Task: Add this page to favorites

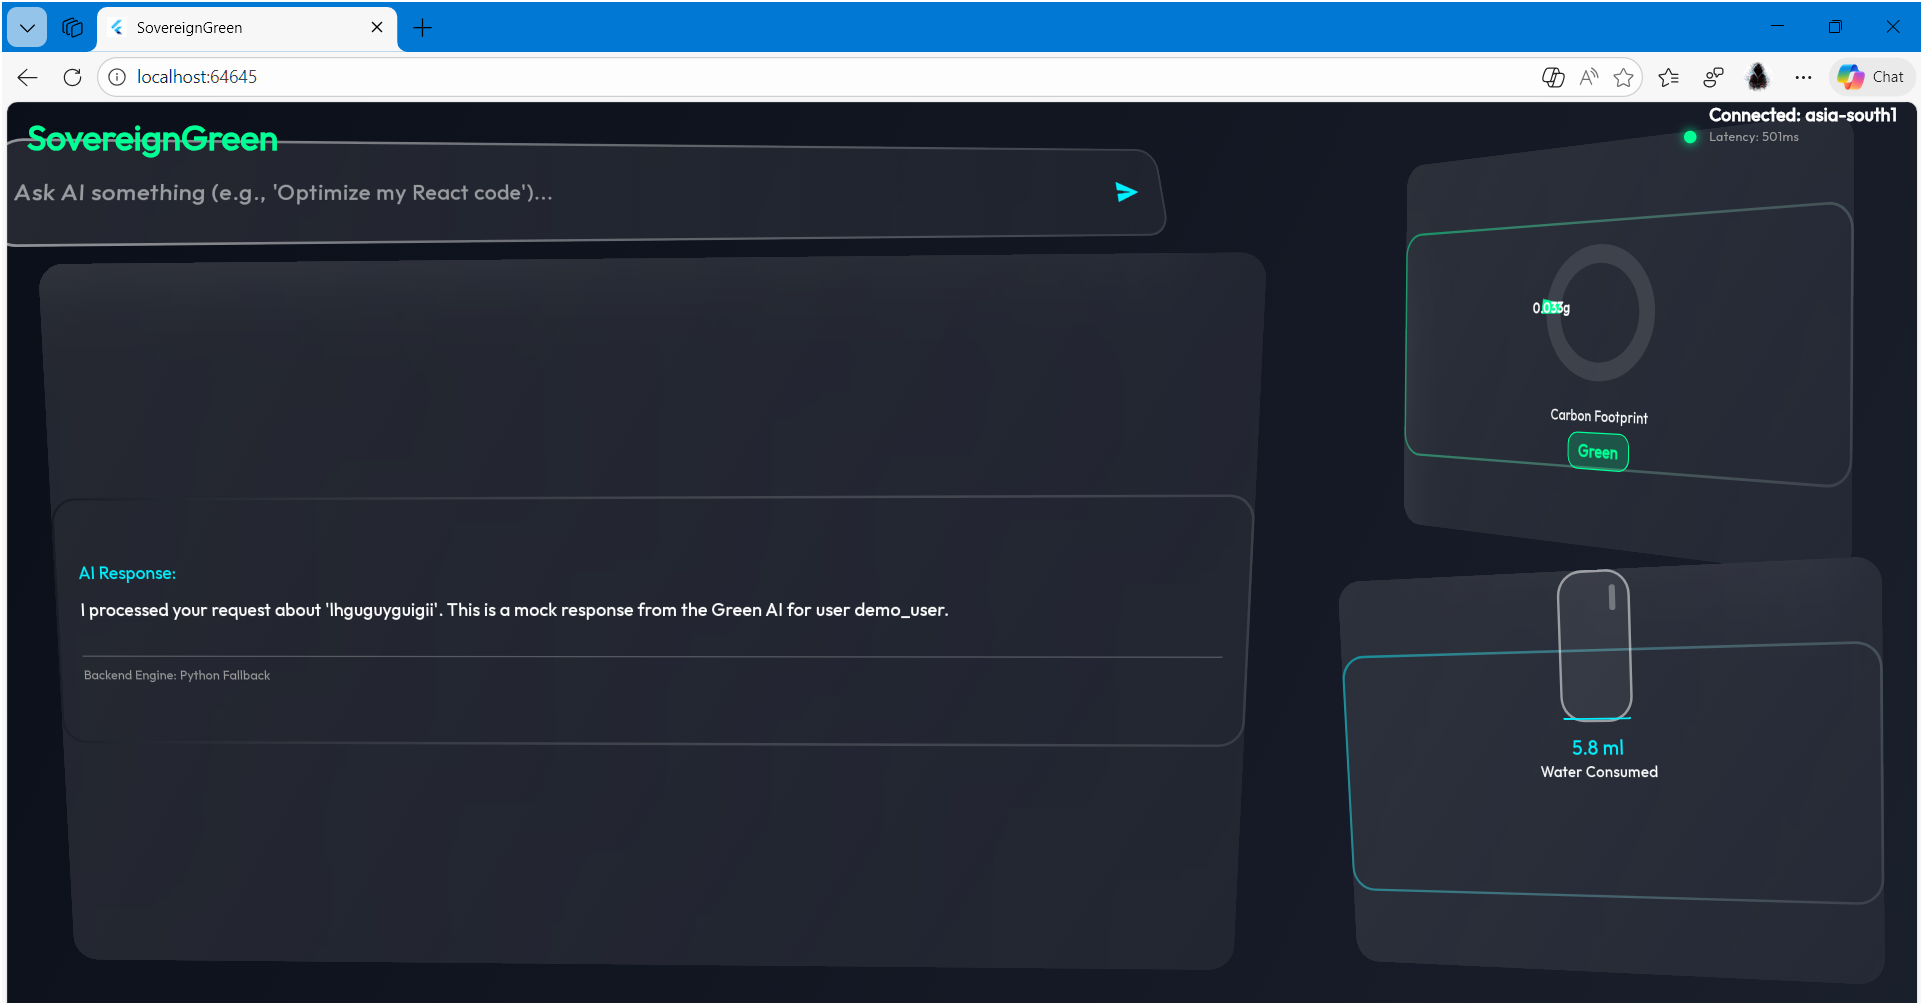Action: tap(1624, 77)
